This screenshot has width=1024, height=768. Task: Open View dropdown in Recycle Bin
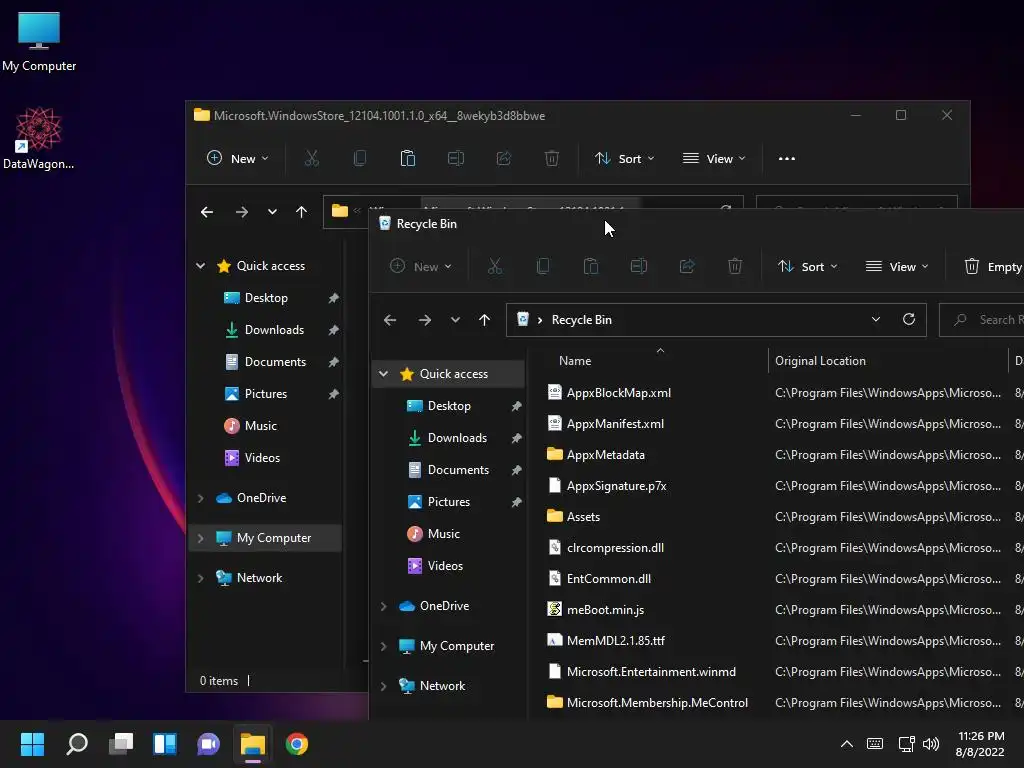click(897, 266)
